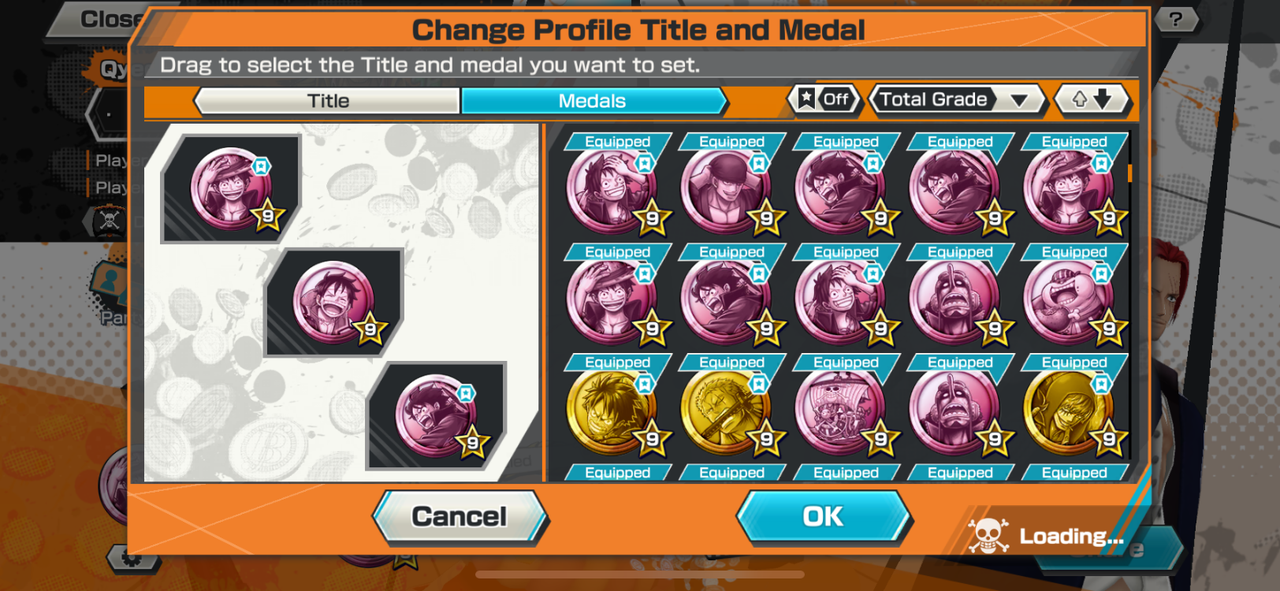Select the gold Luffy medal in the third row

click(x=611, y=408)
